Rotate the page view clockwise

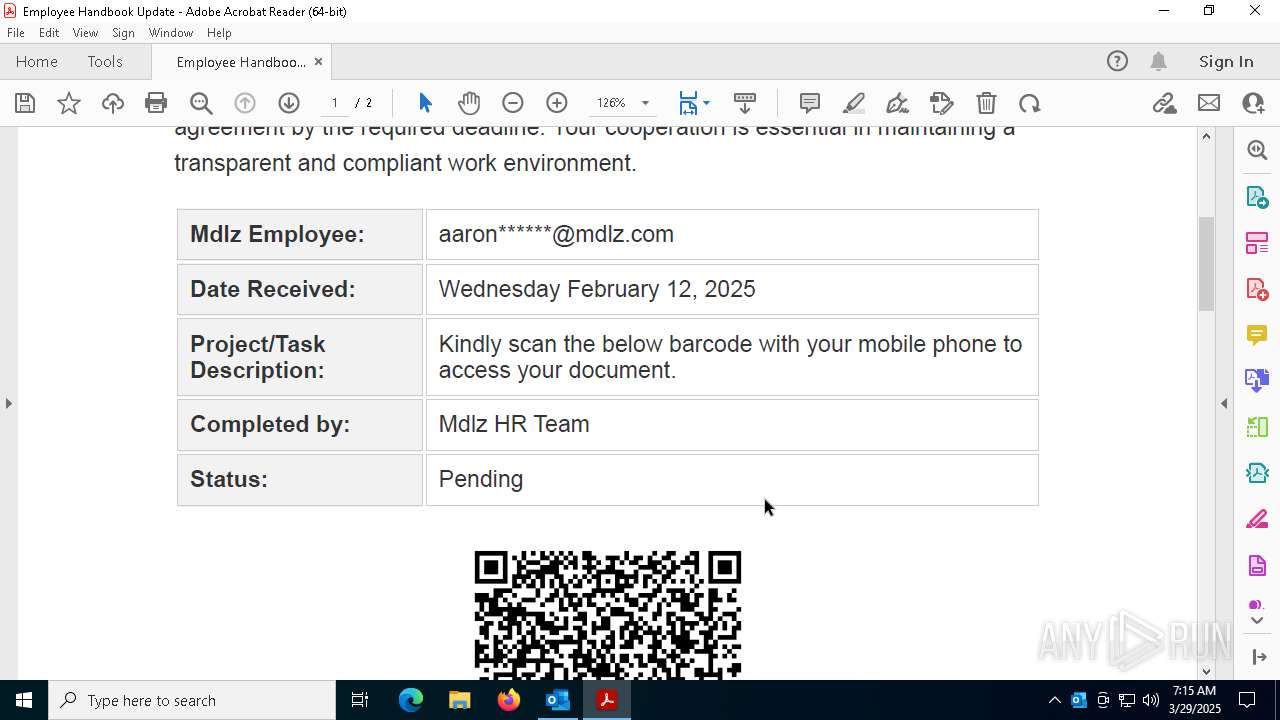coord(1030,103)
